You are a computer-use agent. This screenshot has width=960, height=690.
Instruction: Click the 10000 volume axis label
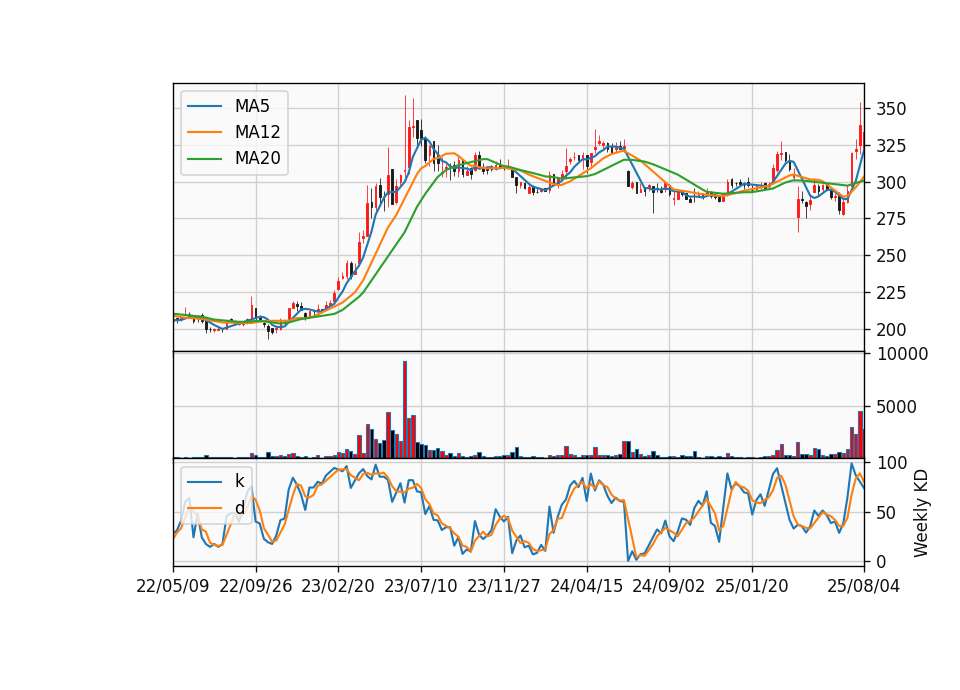902,354
